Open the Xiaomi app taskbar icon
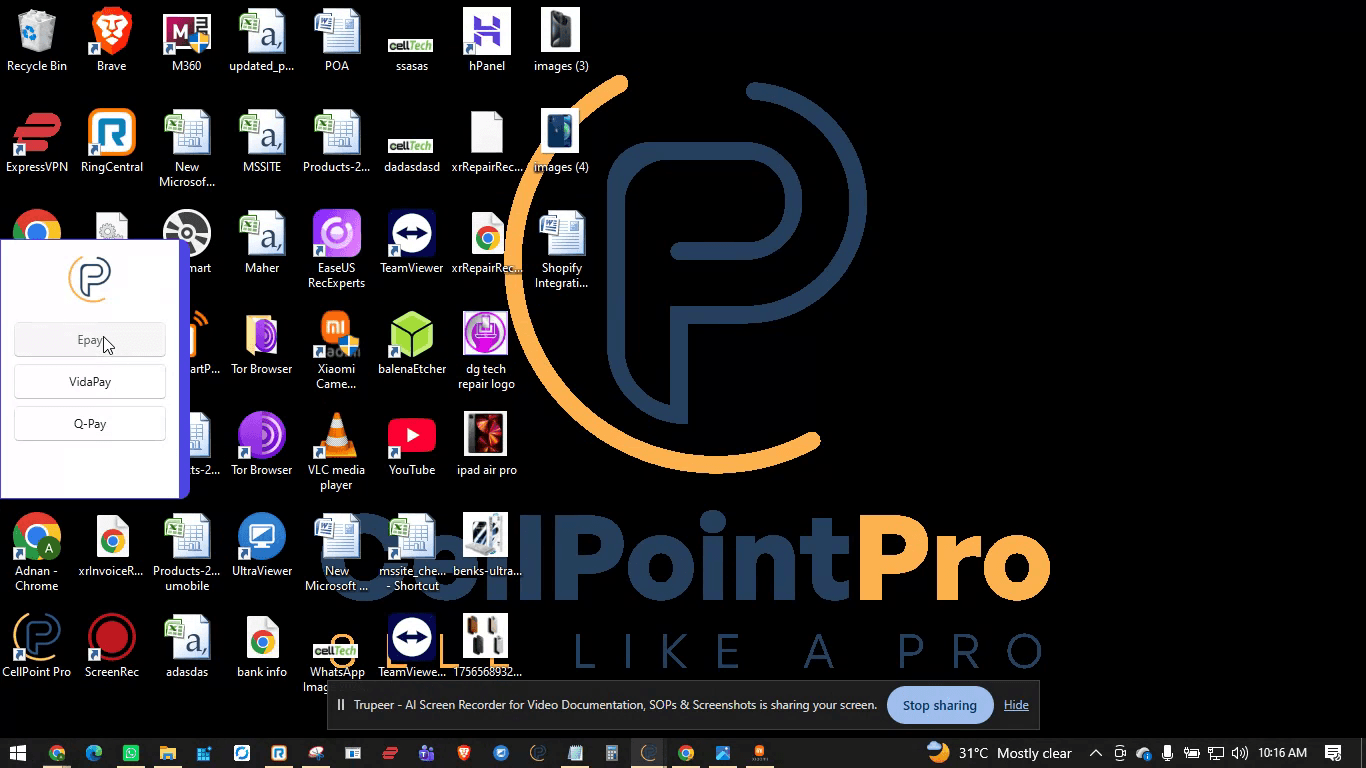Viewport: 1366px width, 768px height. pos(760,753)
